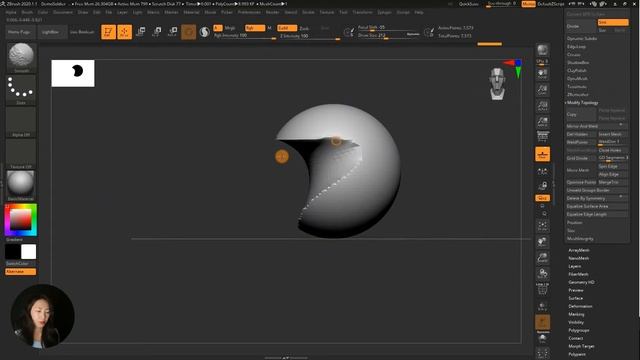Screen dimensions: 640x360
Task: Adjust the Focal Shift slider
Action: pos(388,28)
